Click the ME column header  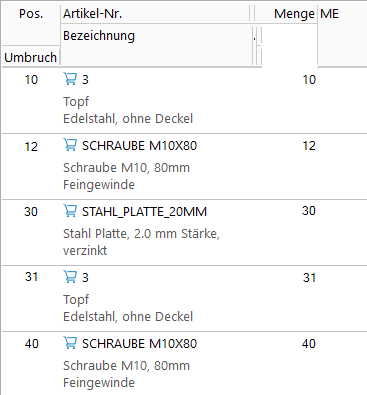coord(329,14)
